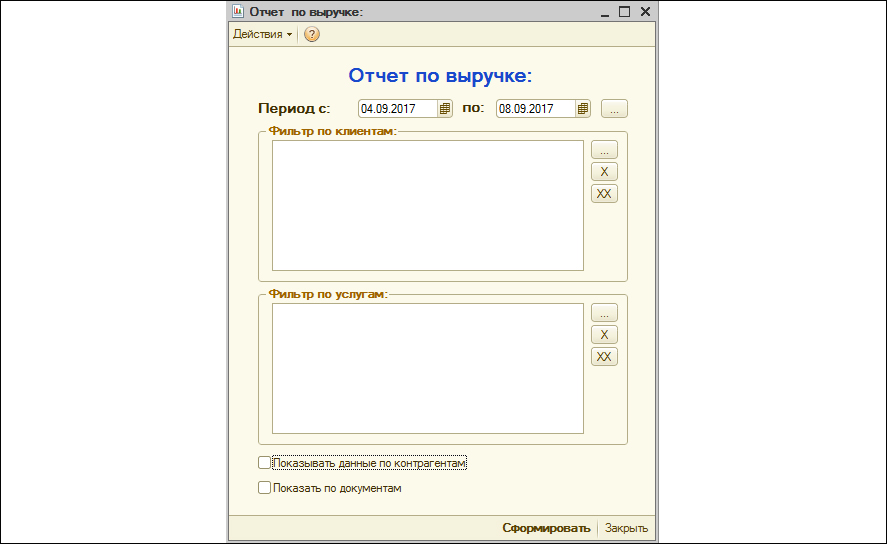887x544 pixels.
Task: Open period selection ellipsis button
Action: (x=615, y=108)
